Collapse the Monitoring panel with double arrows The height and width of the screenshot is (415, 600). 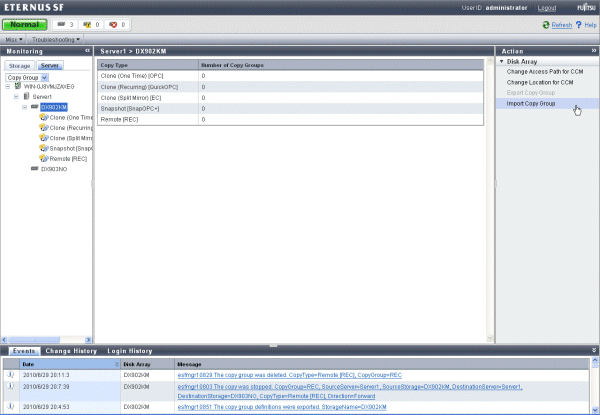(x=88, y=50)
